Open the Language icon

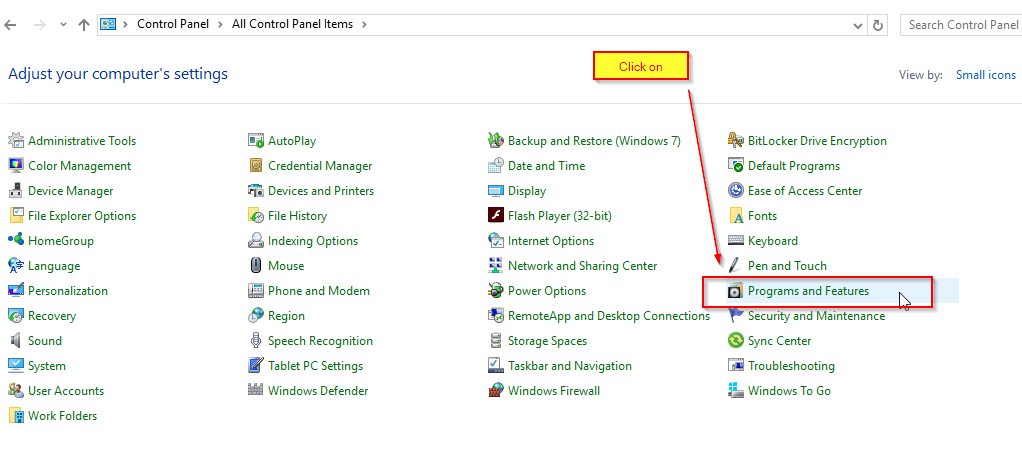(x=16, y=266)
